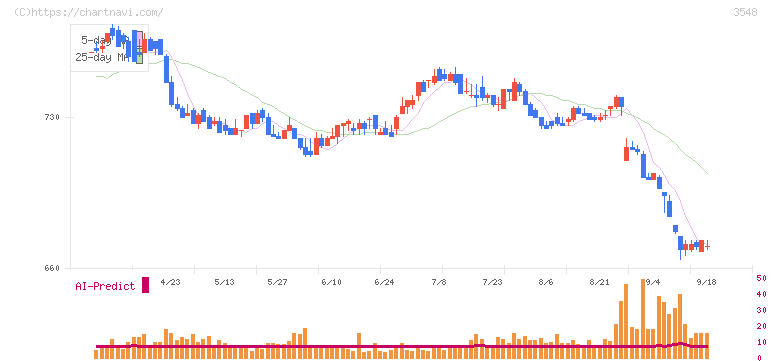Click the 6/10 date axis label
772x361 pixels.
tap(331, 282)
